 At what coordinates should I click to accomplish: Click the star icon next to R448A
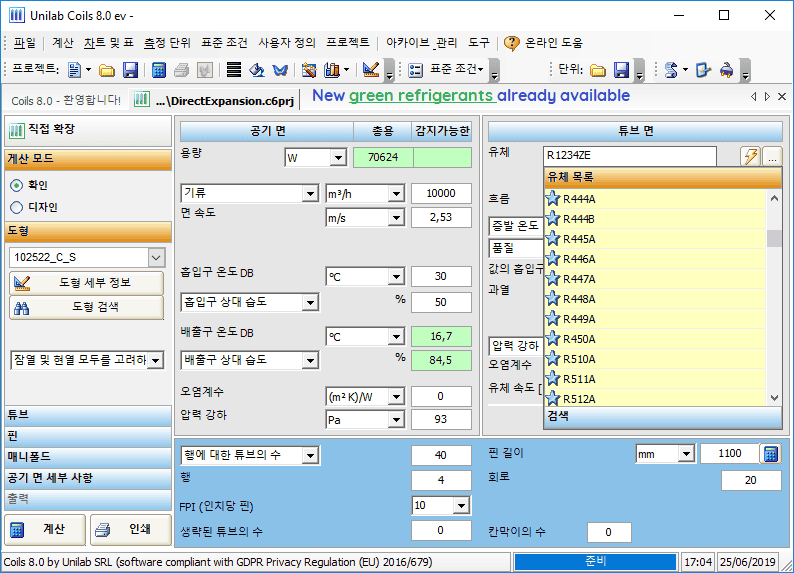(x=552, y=299)
